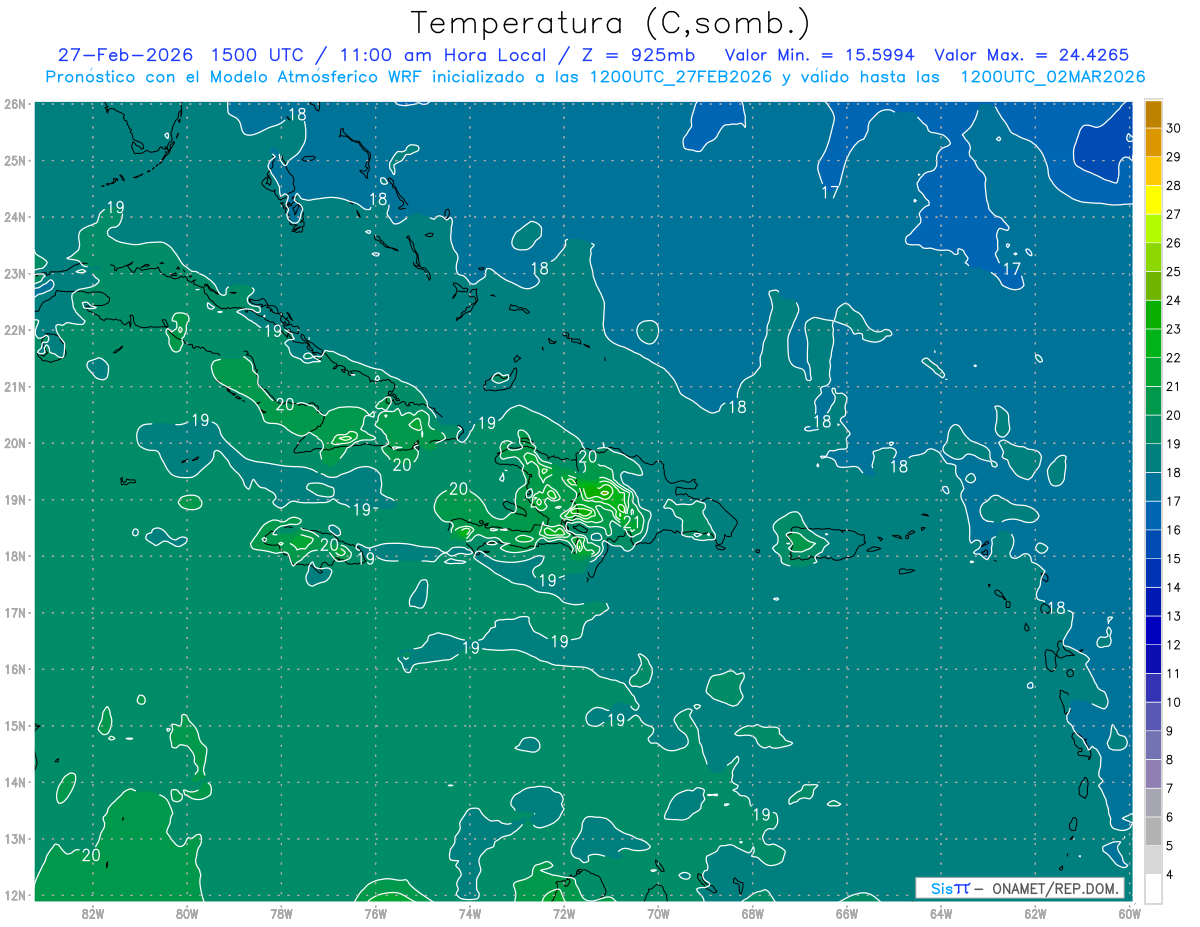Click the "62W" longitude axis label
This screenshot has height=927, width=1200.
click(x=1035, y=913)
